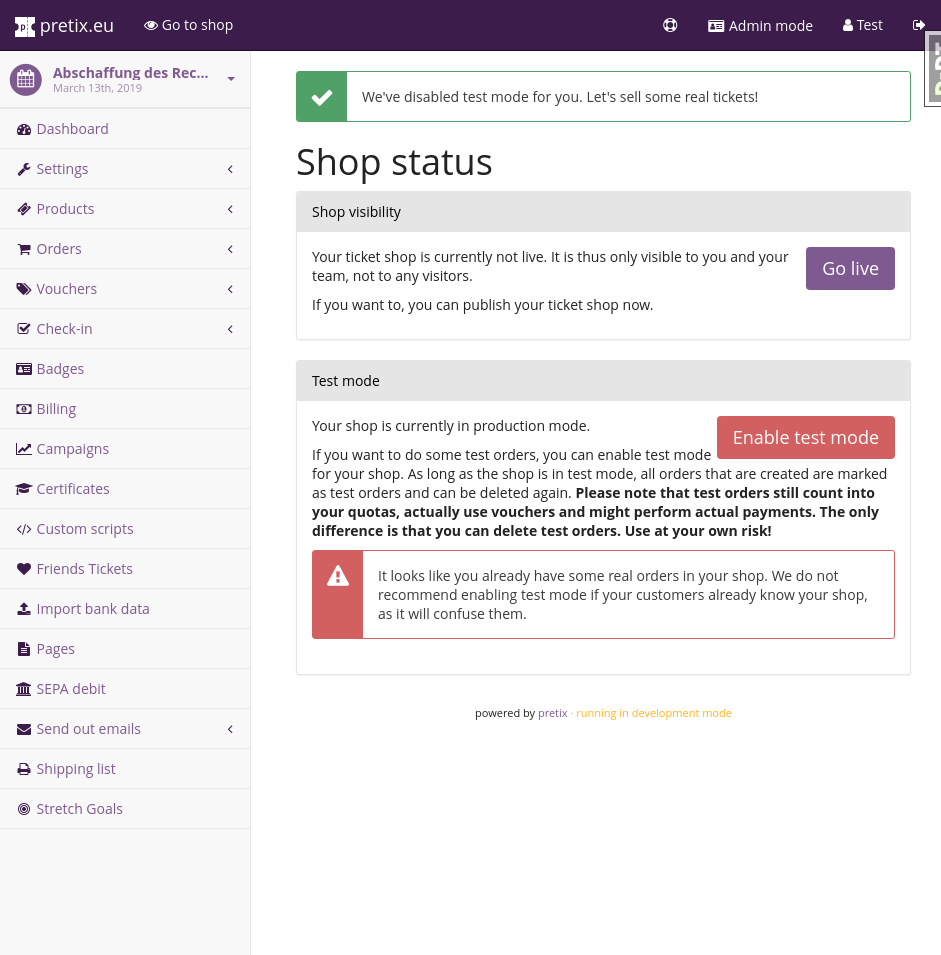Follow the Go to shop link

tap(188, 26)
